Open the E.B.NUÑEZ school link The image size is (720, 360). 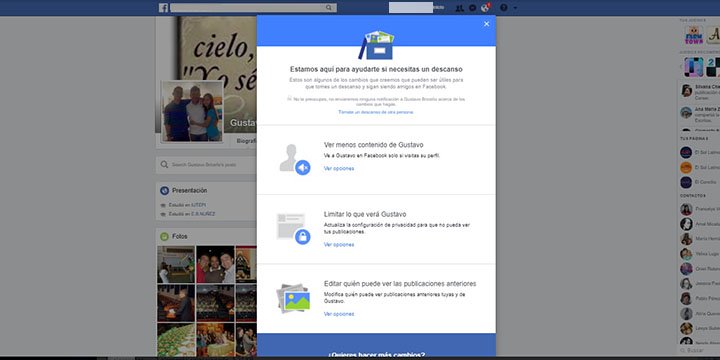(204, 214)
